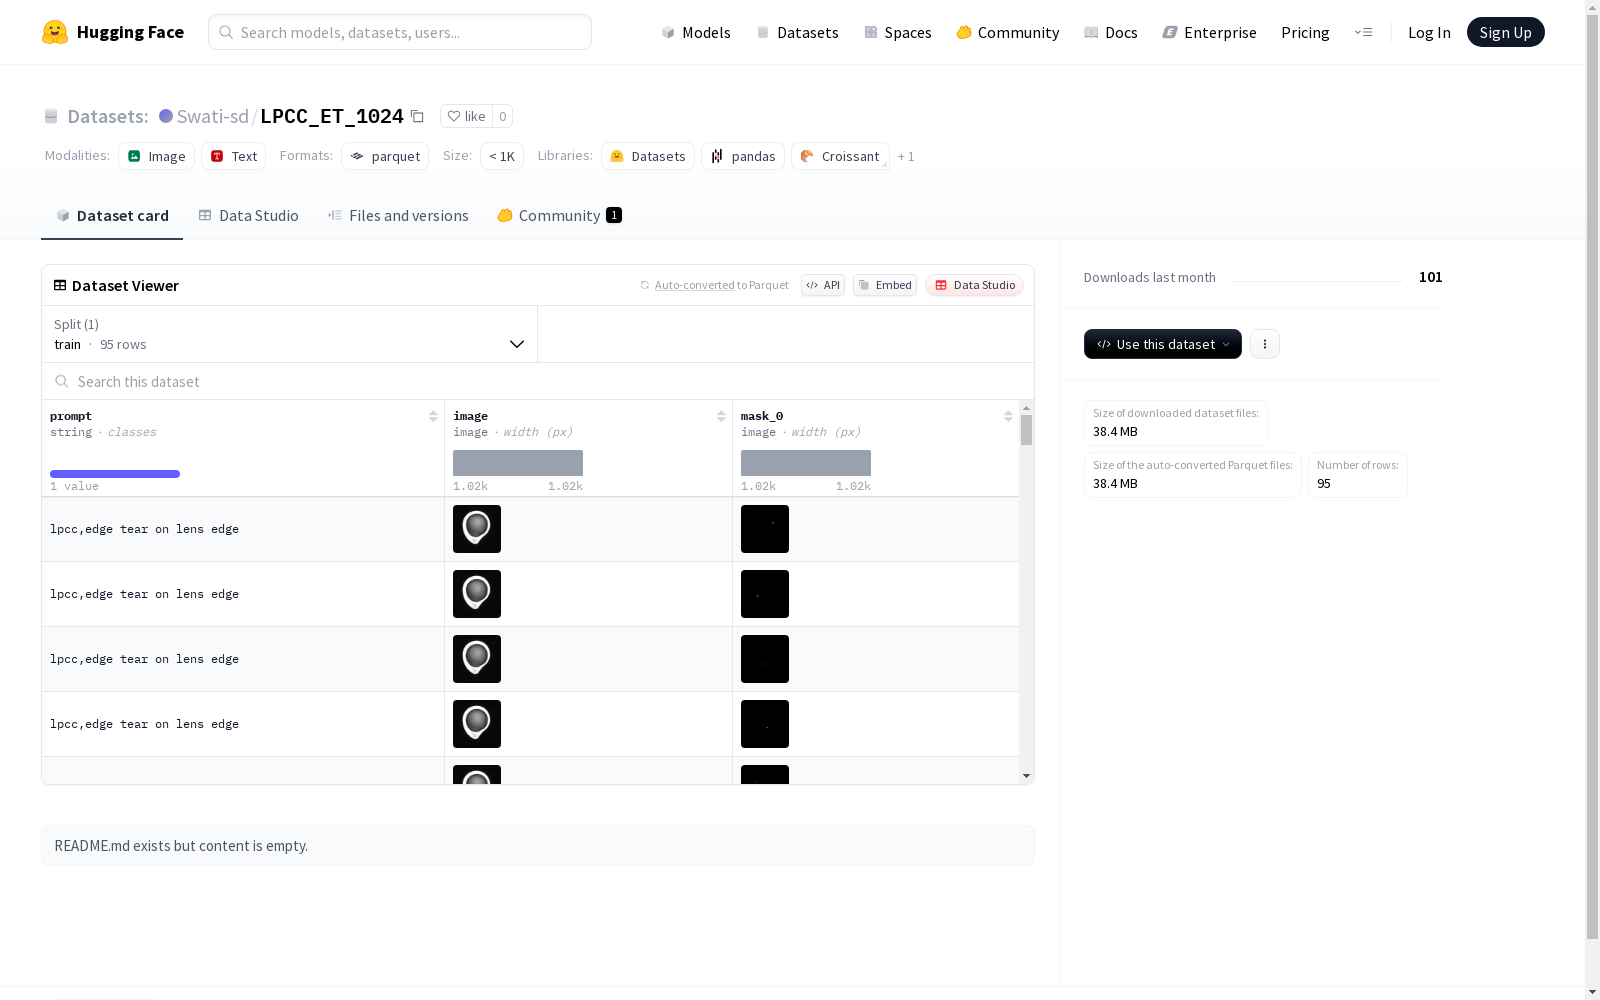Image resolution: width=1600 pixels, height=1000 pixels.
Task: Click the search magnifier icon in top bar
Action: pyautogui.click(x=226, y=32)
